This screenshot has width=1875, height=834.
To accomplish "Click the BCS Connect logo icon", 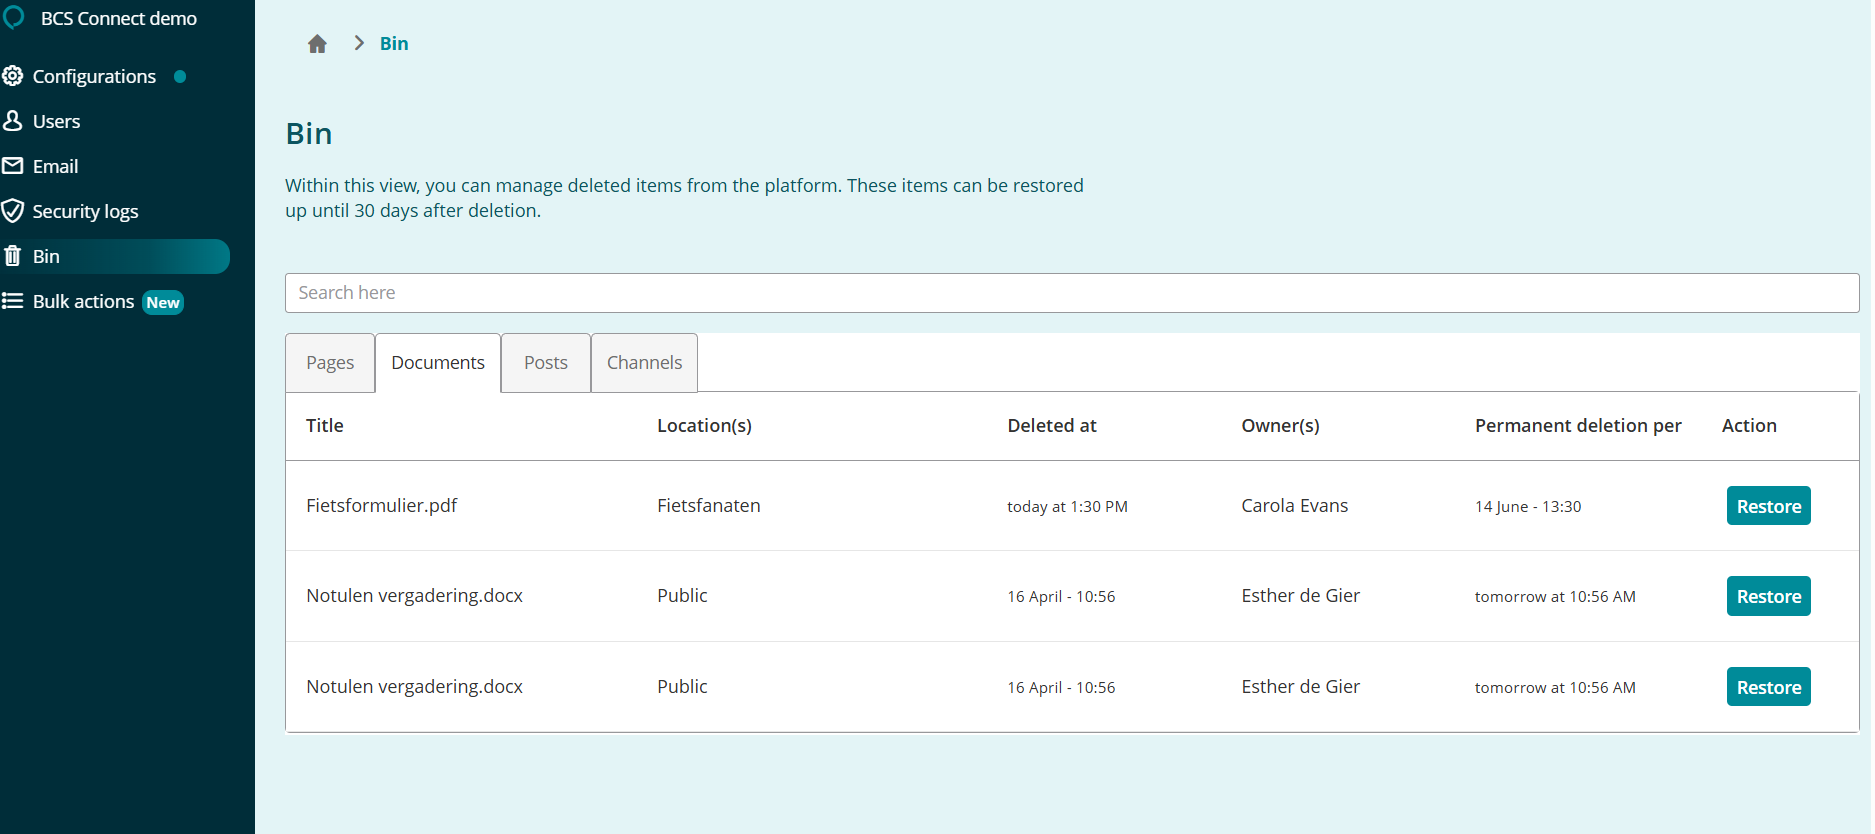I will coord(14,17).
